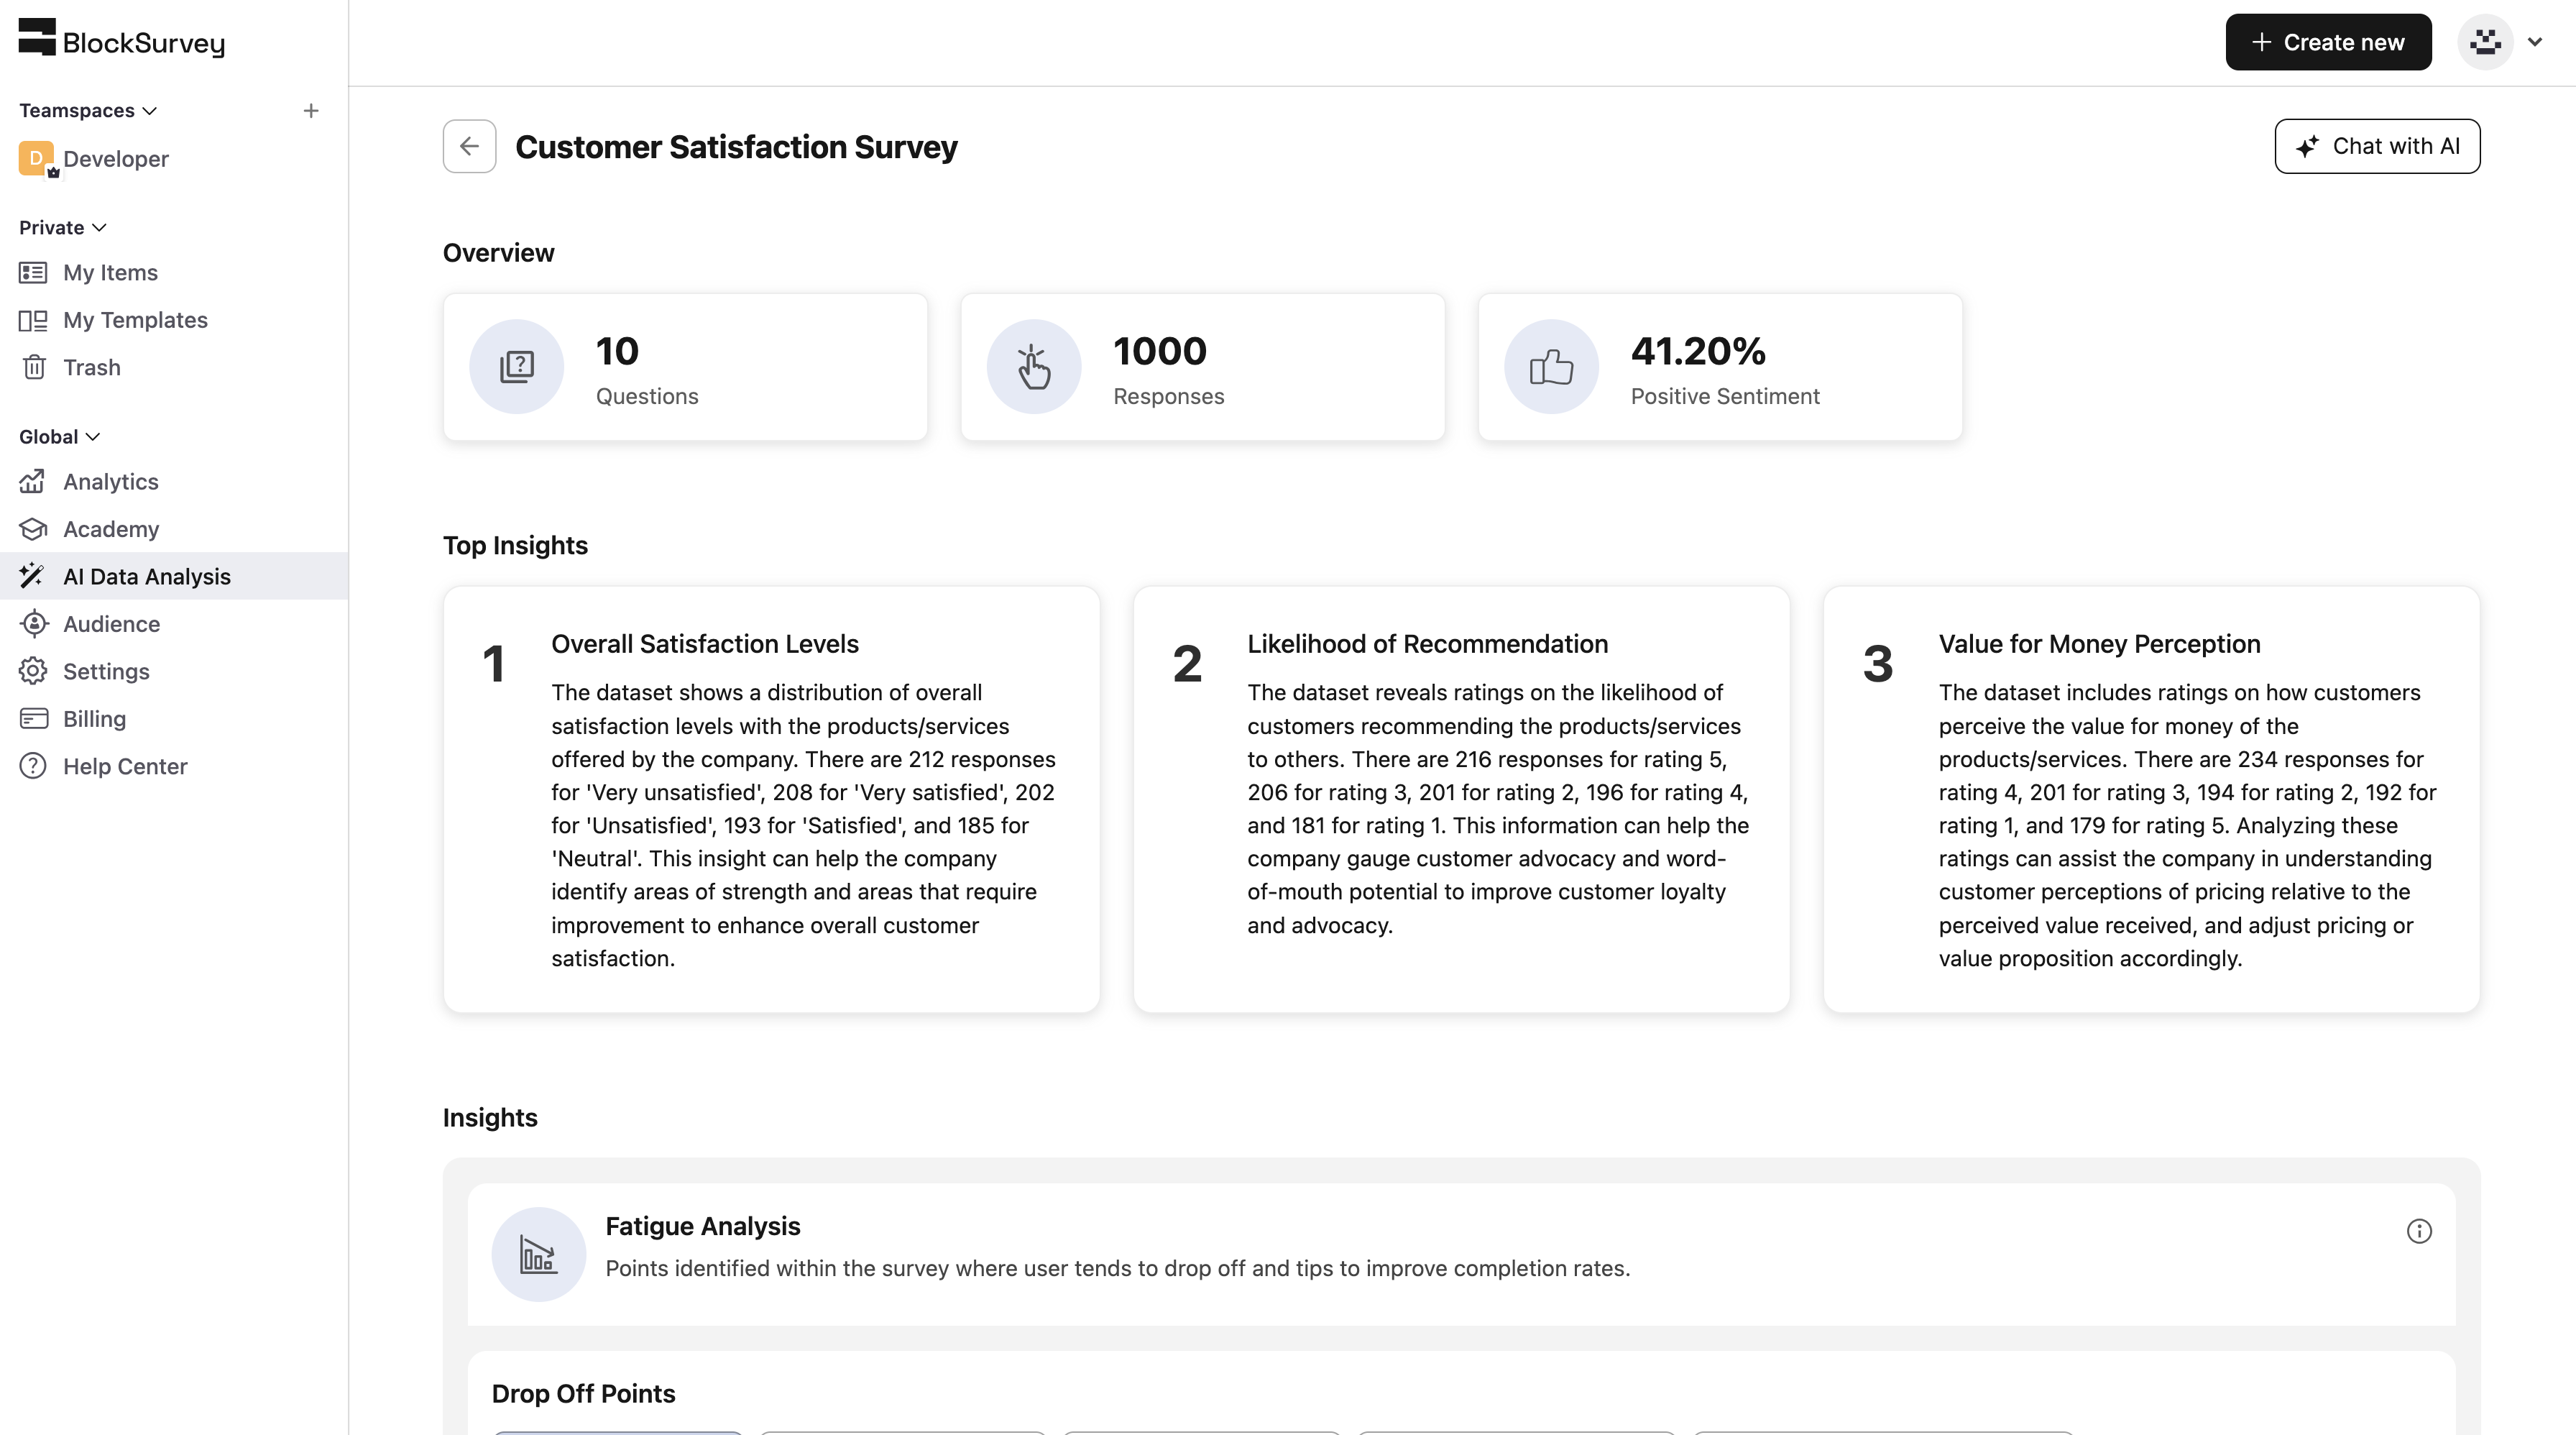
Task: Open the Analytics sidebar item
Action: (110, 482)
